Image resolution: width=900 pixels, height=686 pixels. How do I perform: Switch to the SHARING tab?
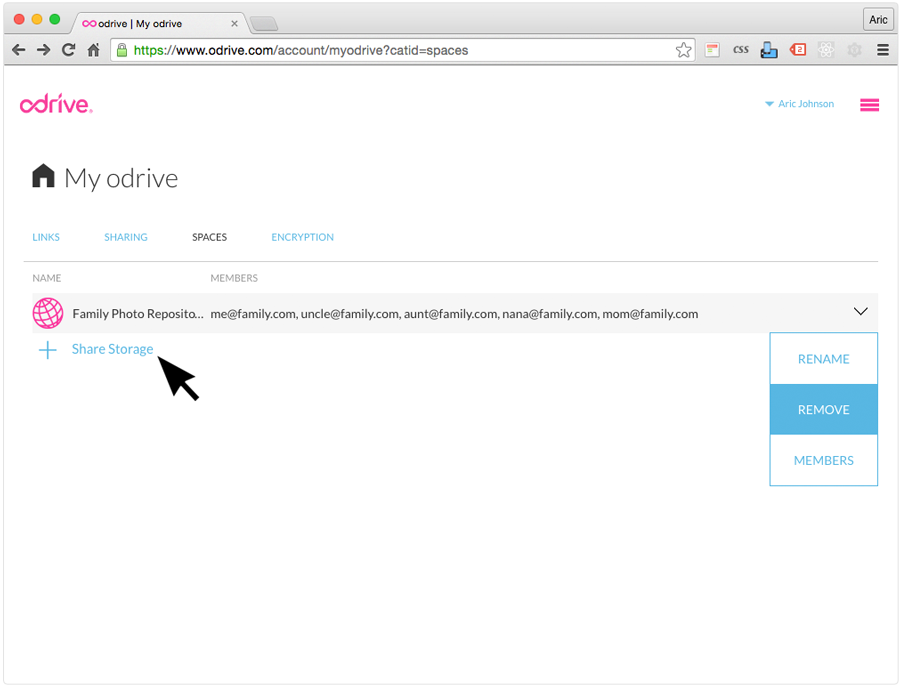126,237
